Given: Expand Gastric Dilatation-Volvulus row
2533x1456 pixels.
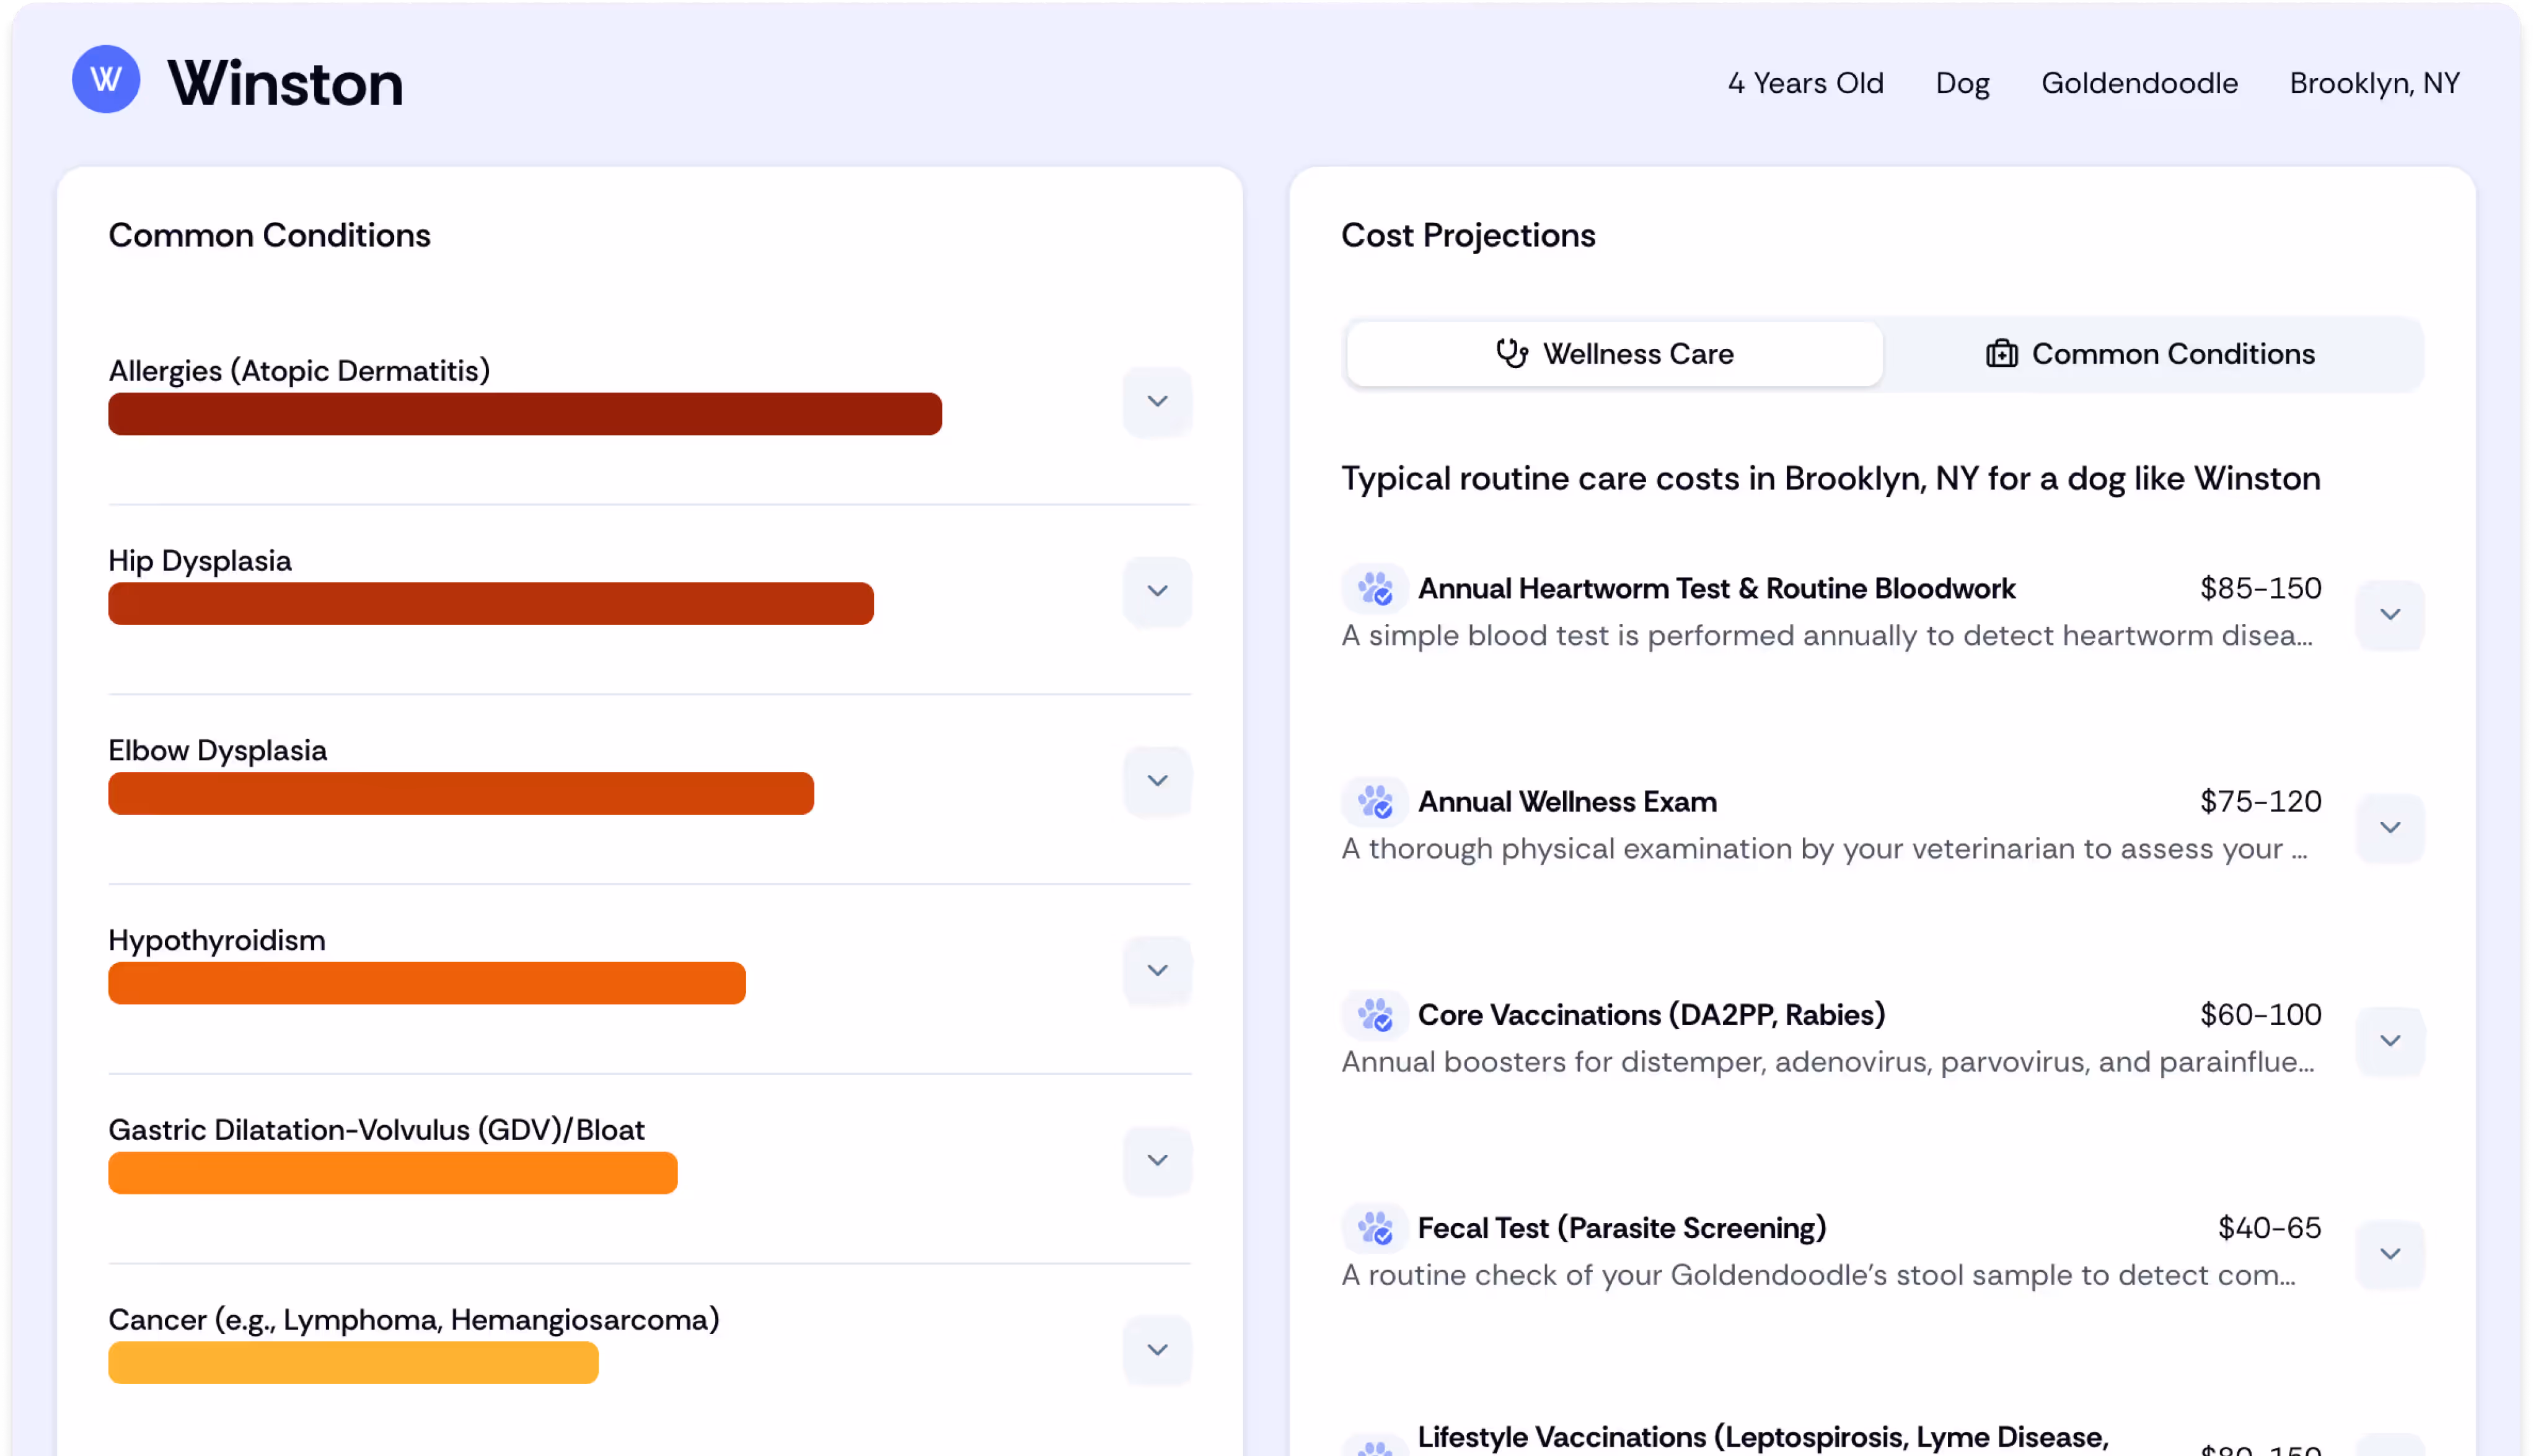Looking at the screenshot, I should pos(1157,1161).
